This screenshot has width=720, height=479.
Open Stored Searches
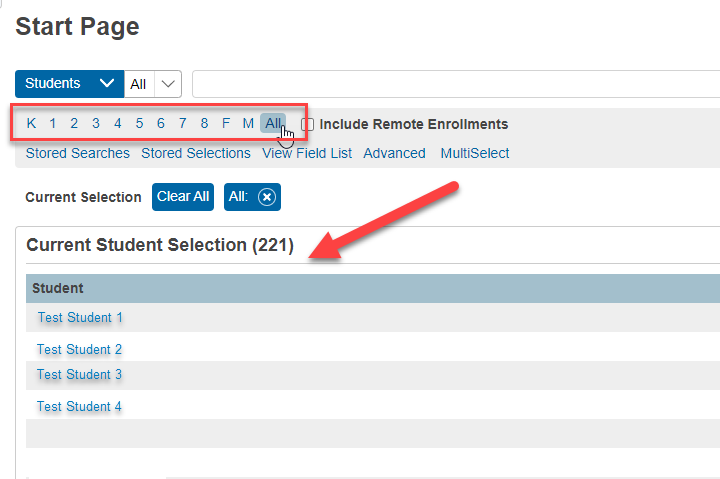[77, 153]
